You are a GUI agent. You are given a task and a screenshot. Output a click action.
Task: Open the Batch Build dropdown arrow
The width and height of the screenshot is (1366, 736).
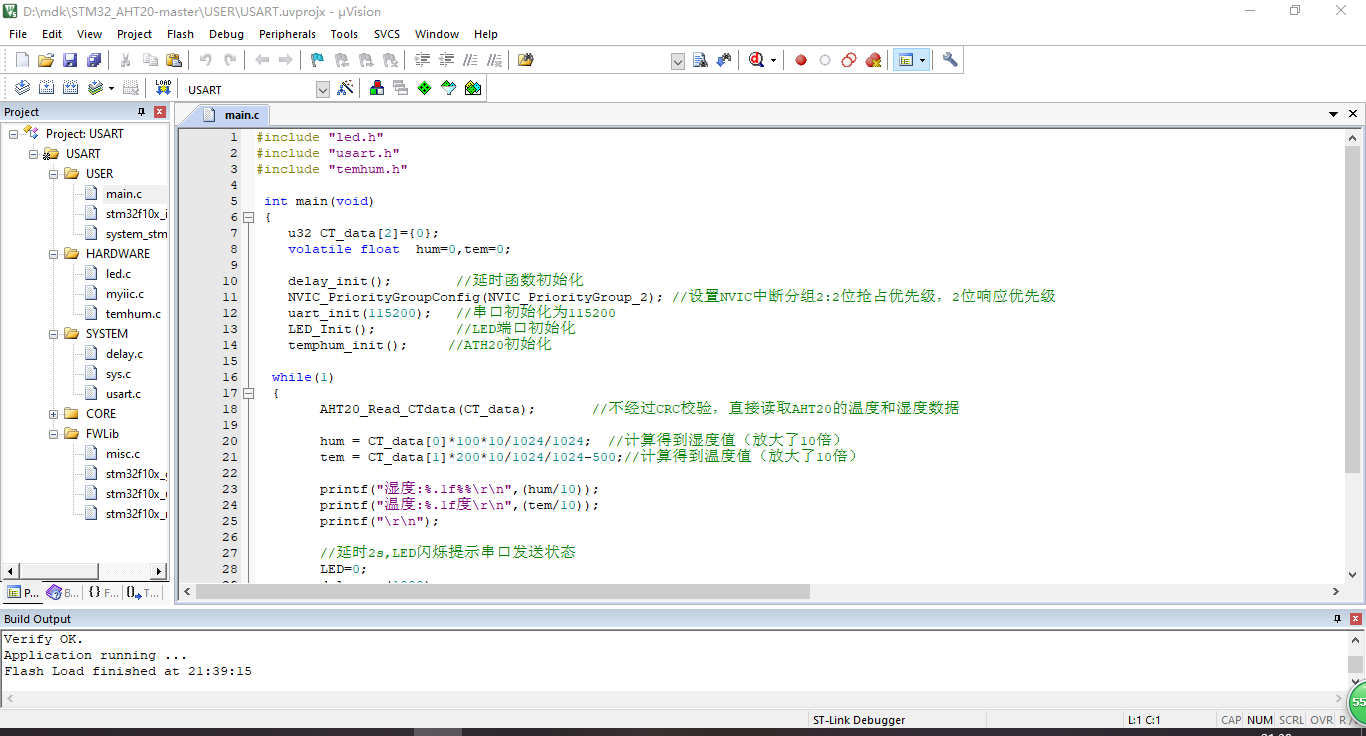(111, 88)
